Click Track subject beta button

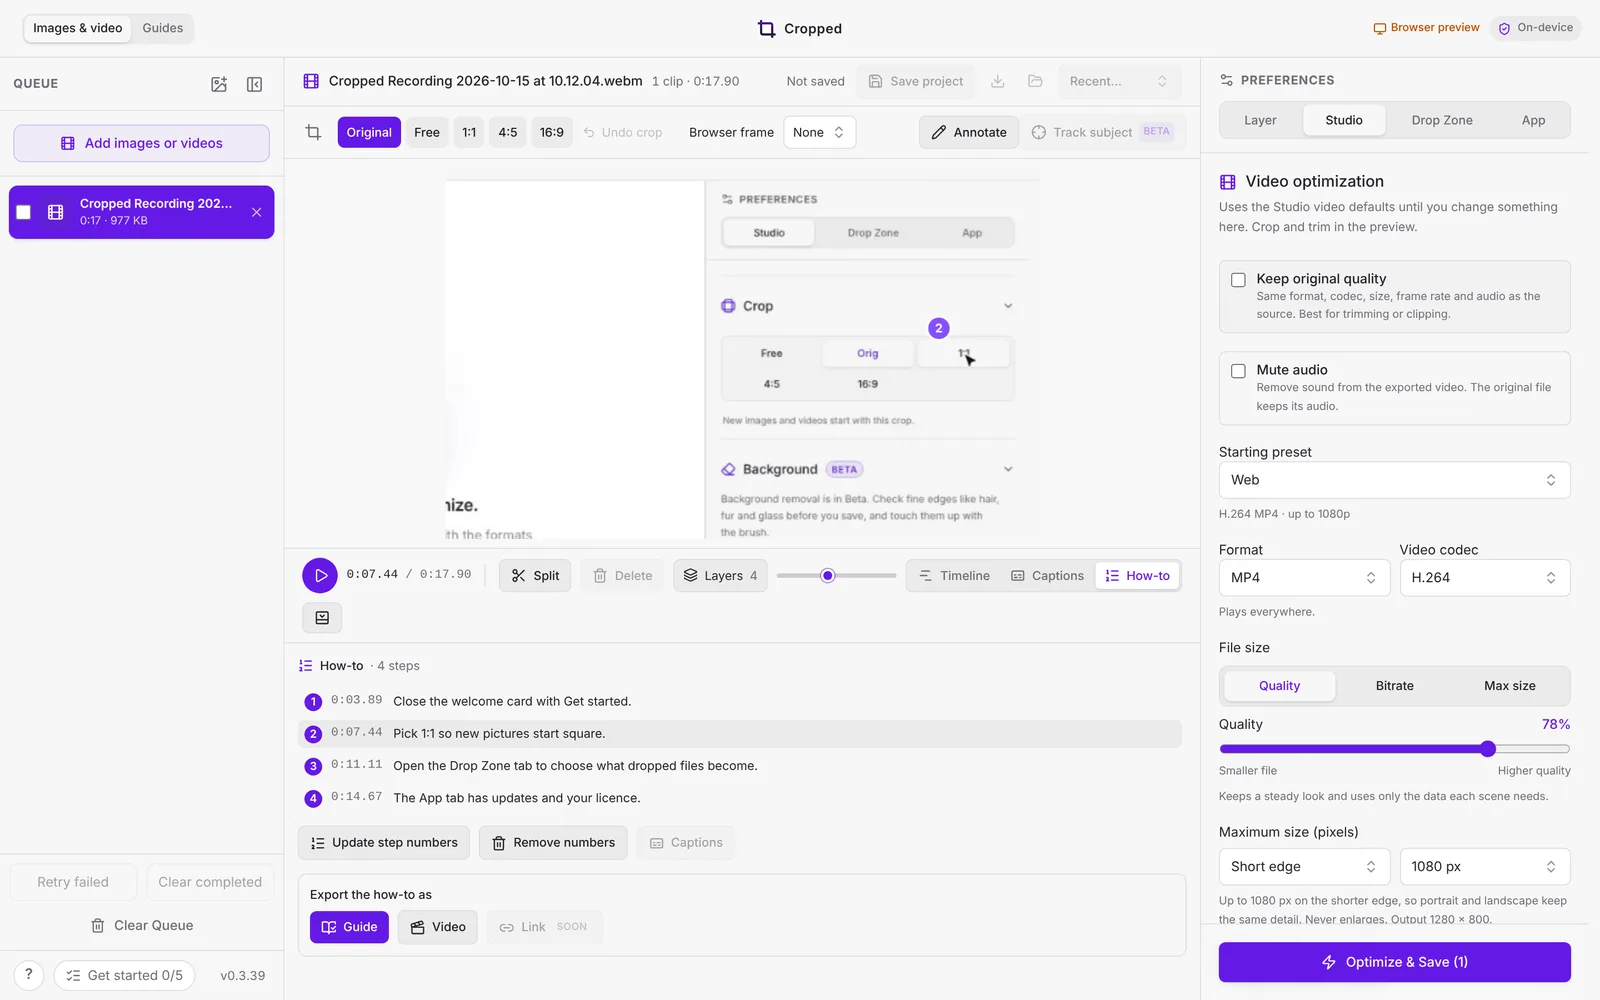[1101, 132]
